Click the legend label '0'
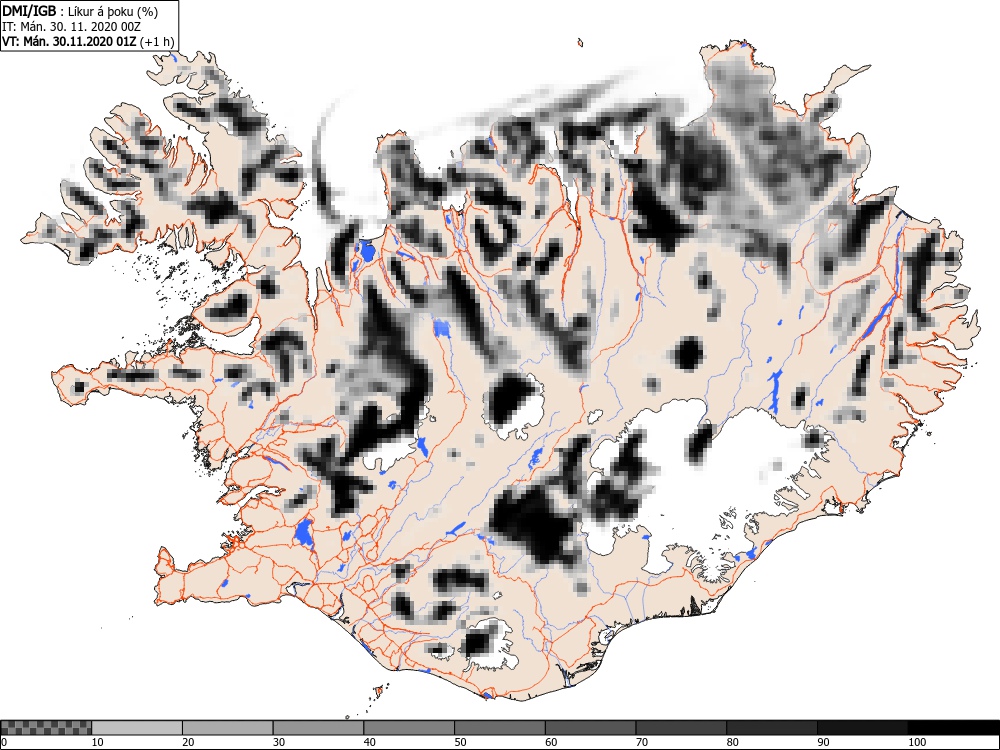 [4, 742]
